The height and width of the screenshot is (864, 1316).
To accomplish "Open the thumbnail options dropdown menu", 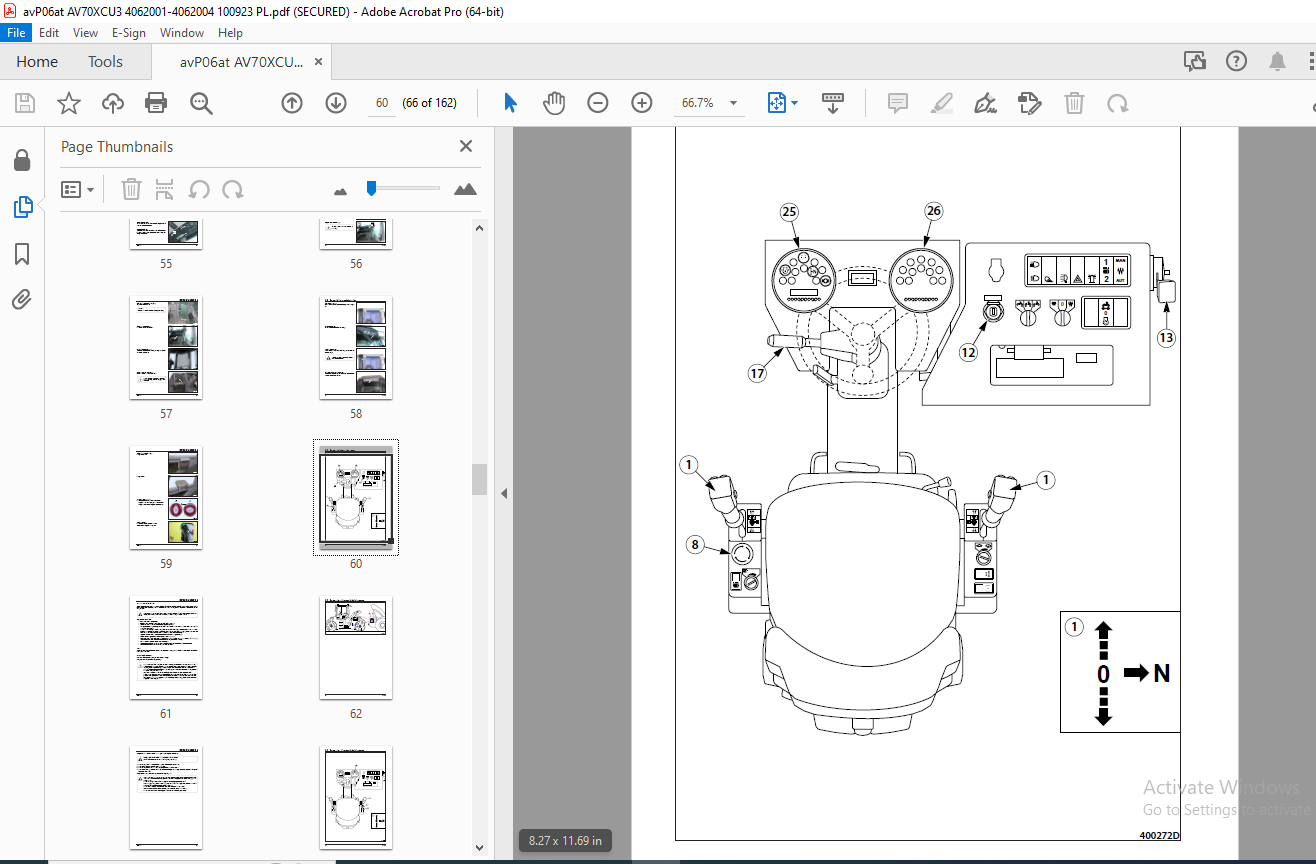I will pyautogui.click(x=78, y=189).
